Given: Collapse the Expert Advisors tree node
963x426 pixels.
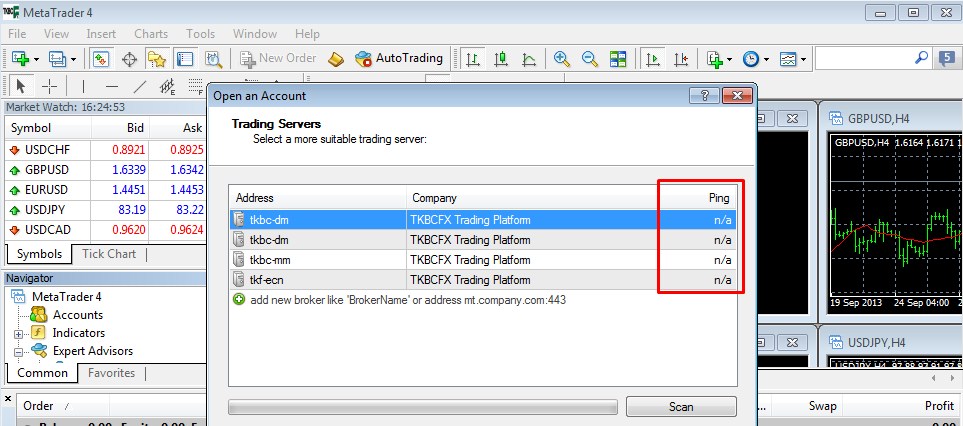Looking at the screenshot, I should 18,352.
